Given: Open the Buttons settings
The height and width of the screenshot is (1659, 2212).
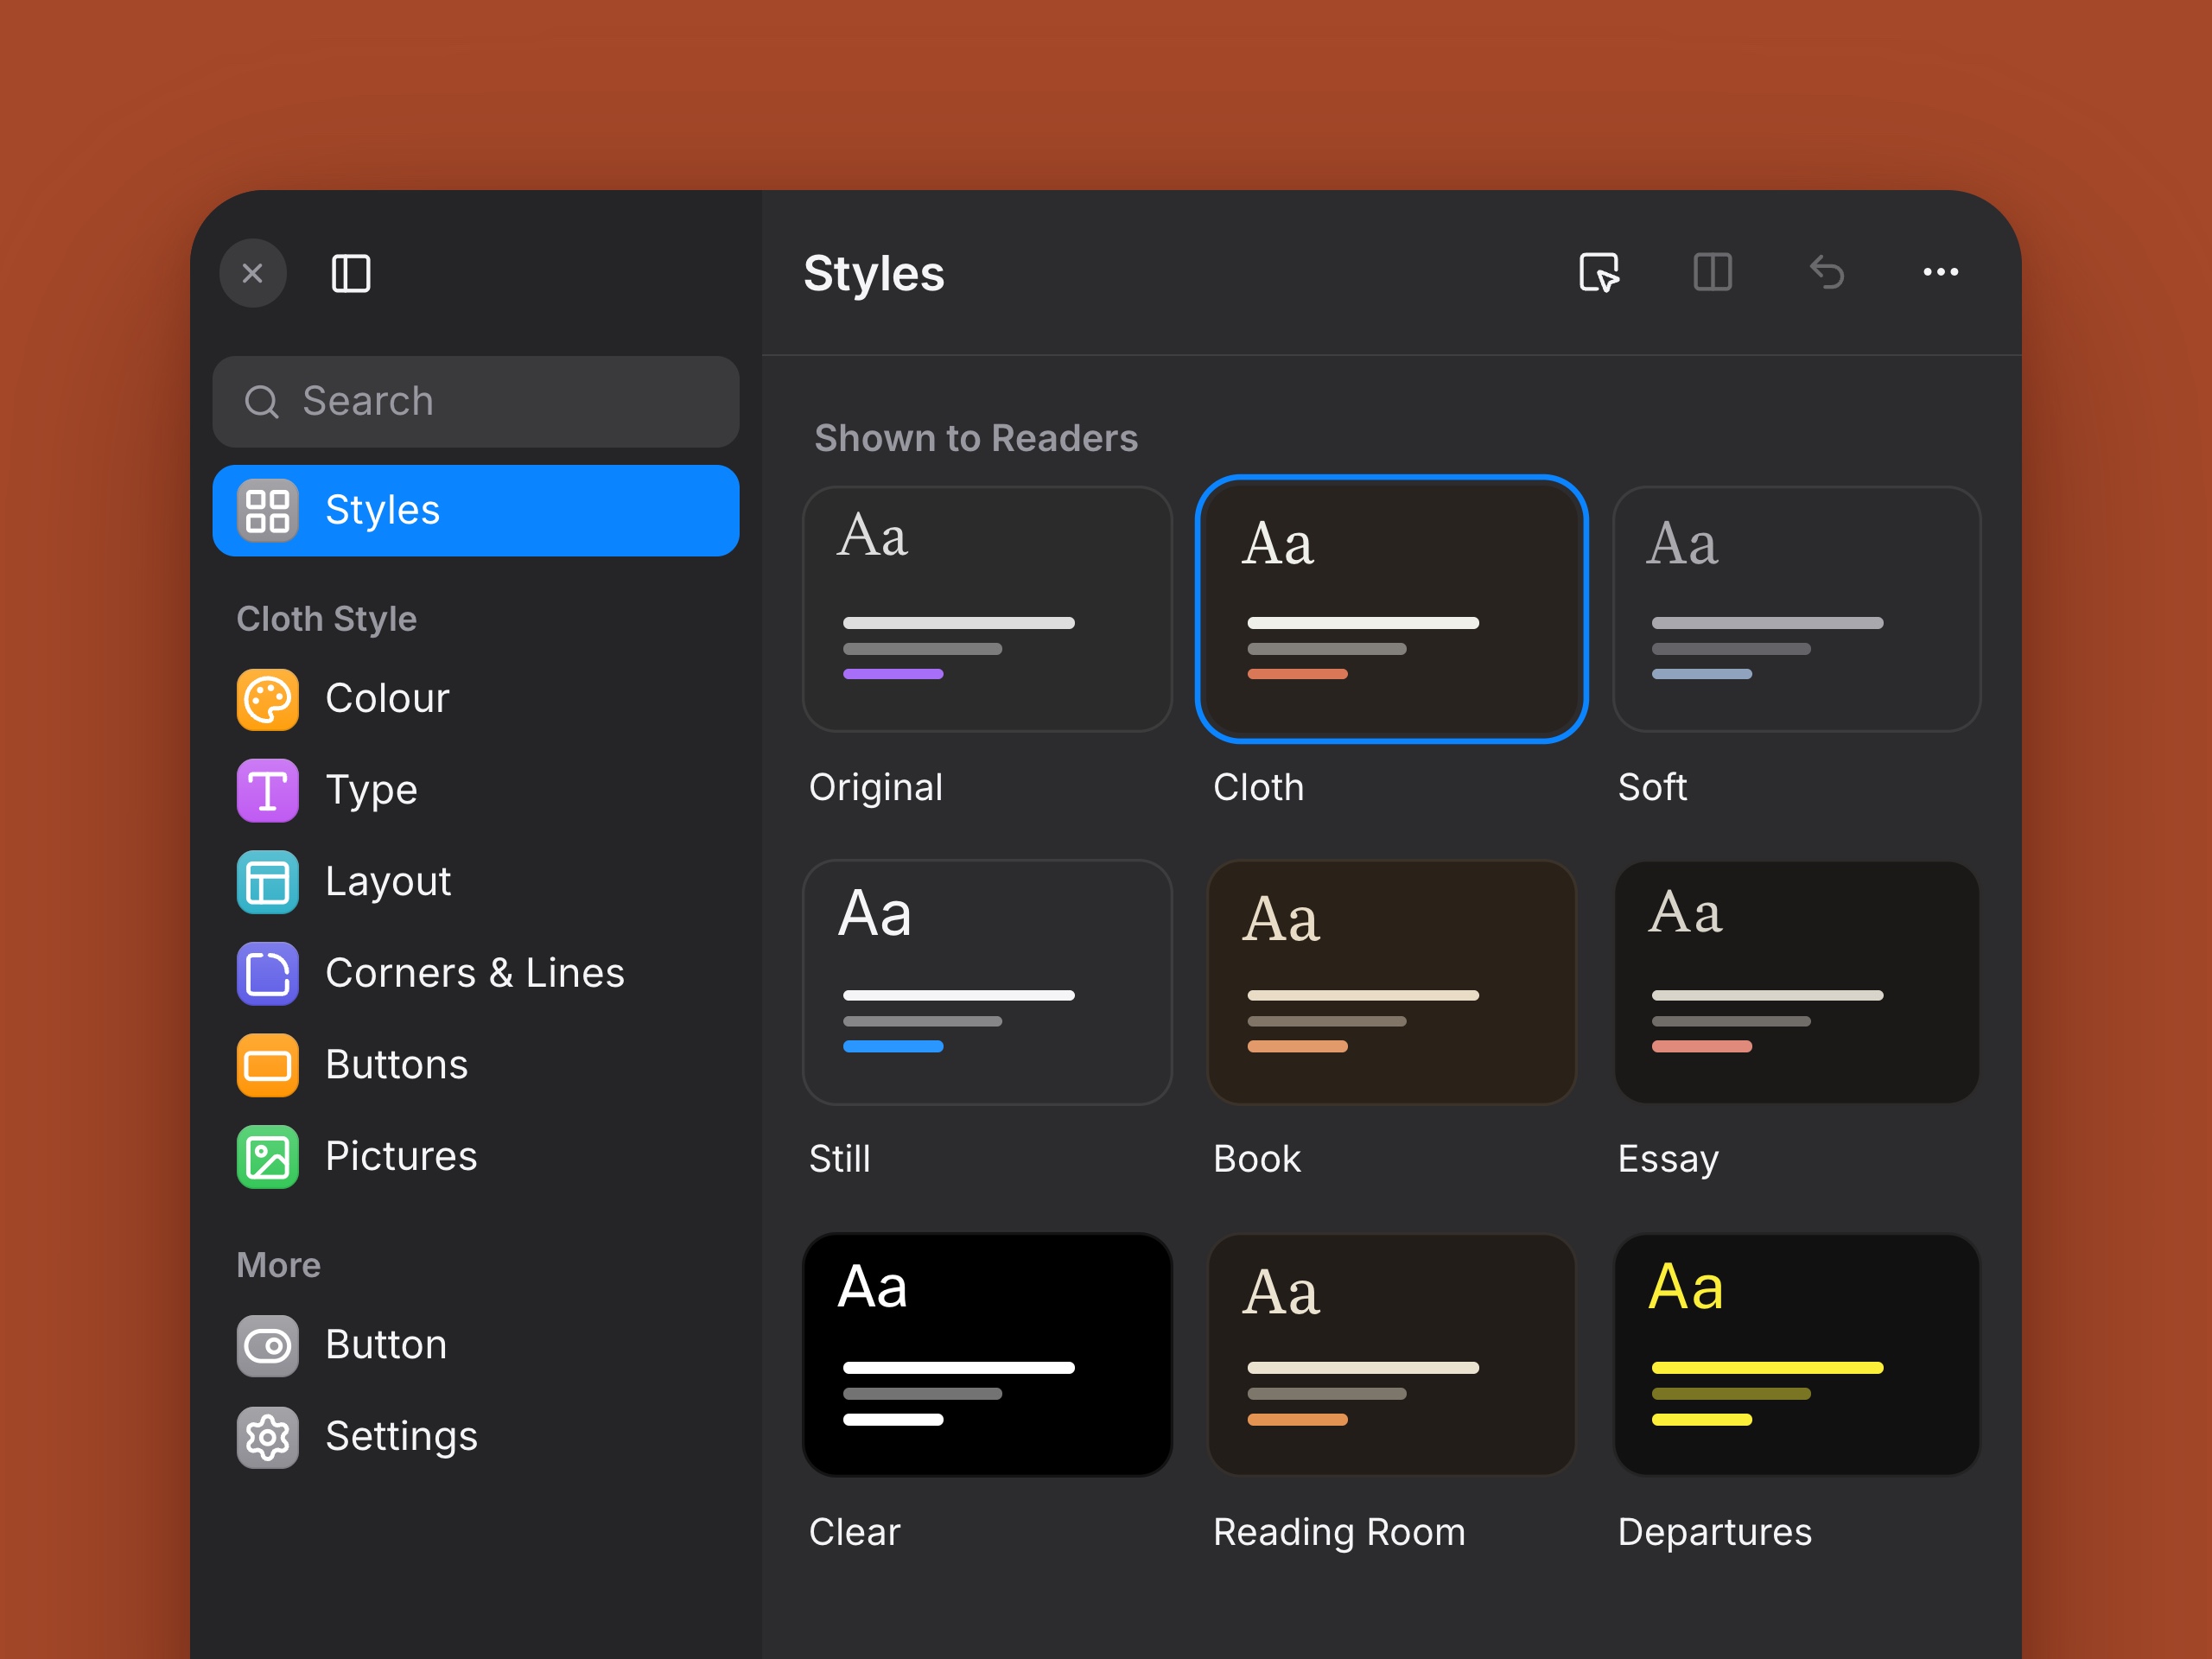Looking at the screenshot, I should [476, 1065].
